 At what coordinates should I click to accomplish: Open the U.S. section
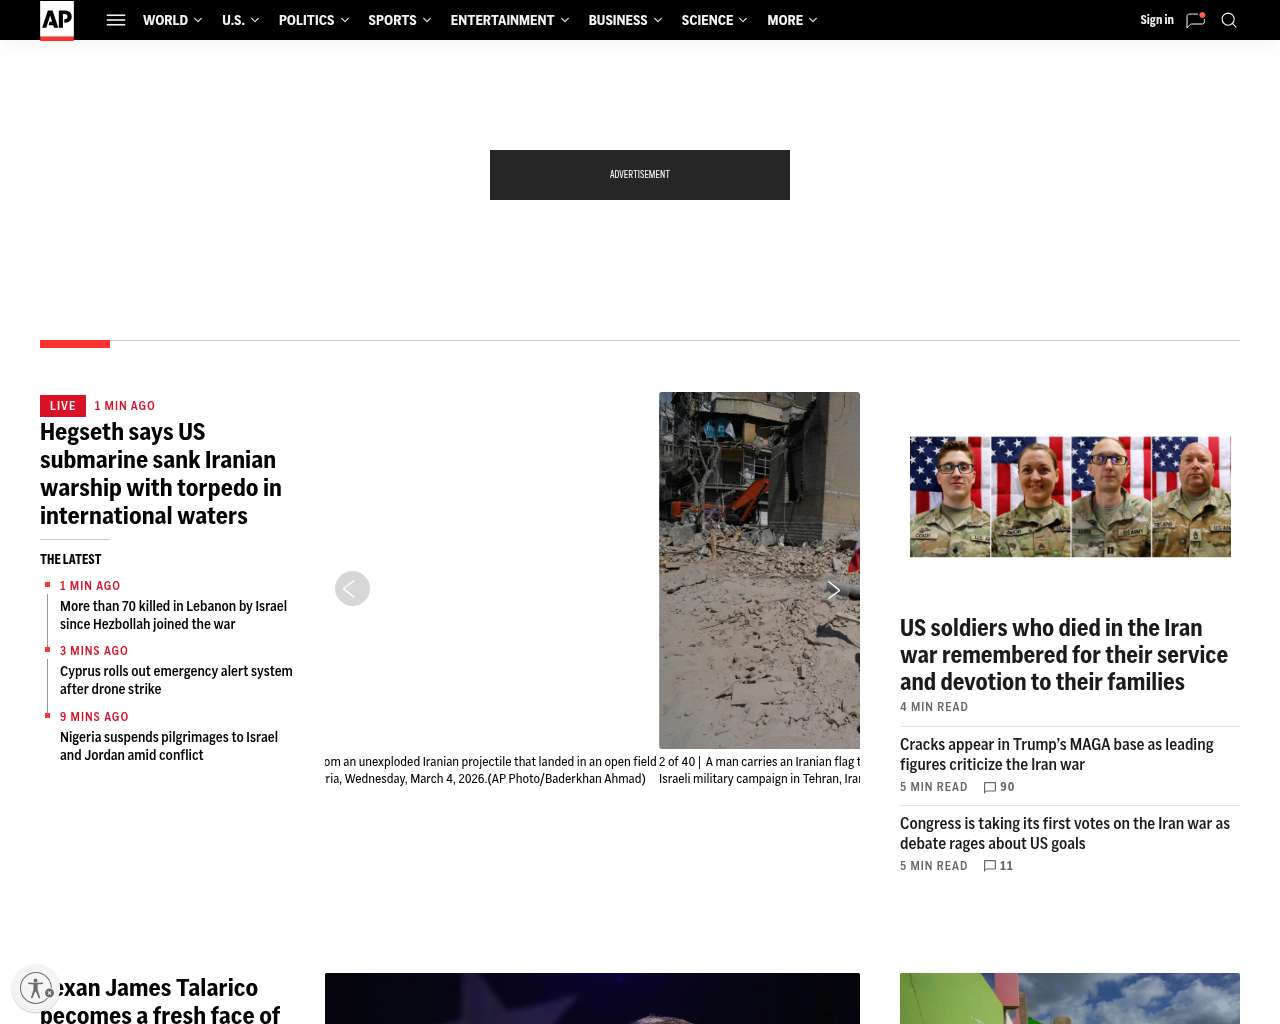pos(233,20)
